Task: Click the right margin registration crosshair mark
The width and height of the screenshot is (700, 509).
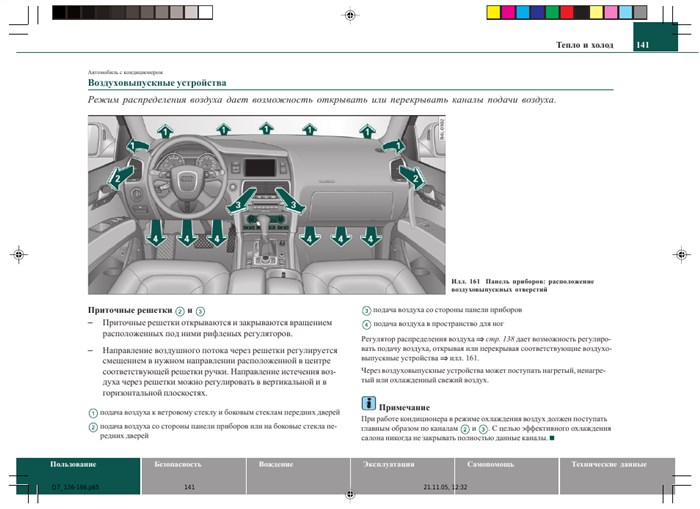Action: 681,255
